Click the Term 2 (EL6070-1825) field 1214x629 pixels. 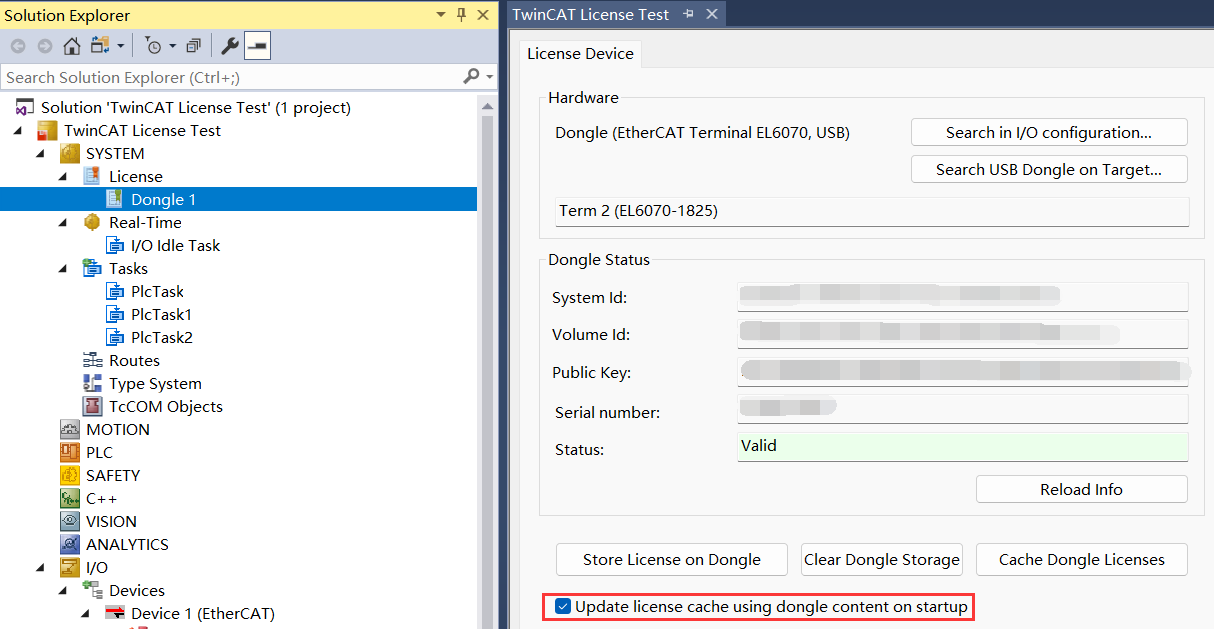click(x=872, y=211)
